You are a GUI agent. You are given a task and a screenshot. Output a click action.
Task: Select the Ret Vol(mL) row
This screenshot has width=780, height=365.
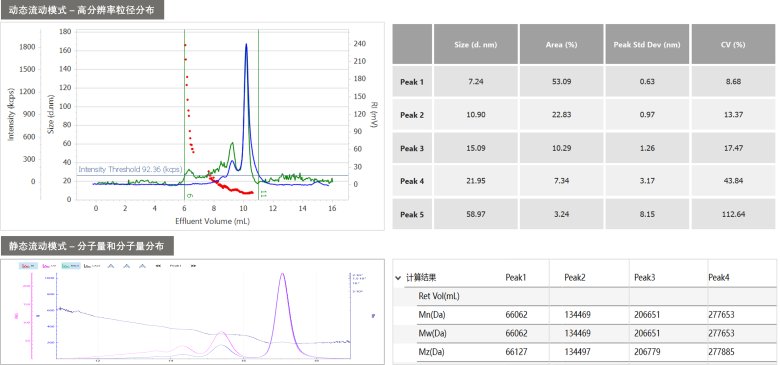click(x=584, y=296)
